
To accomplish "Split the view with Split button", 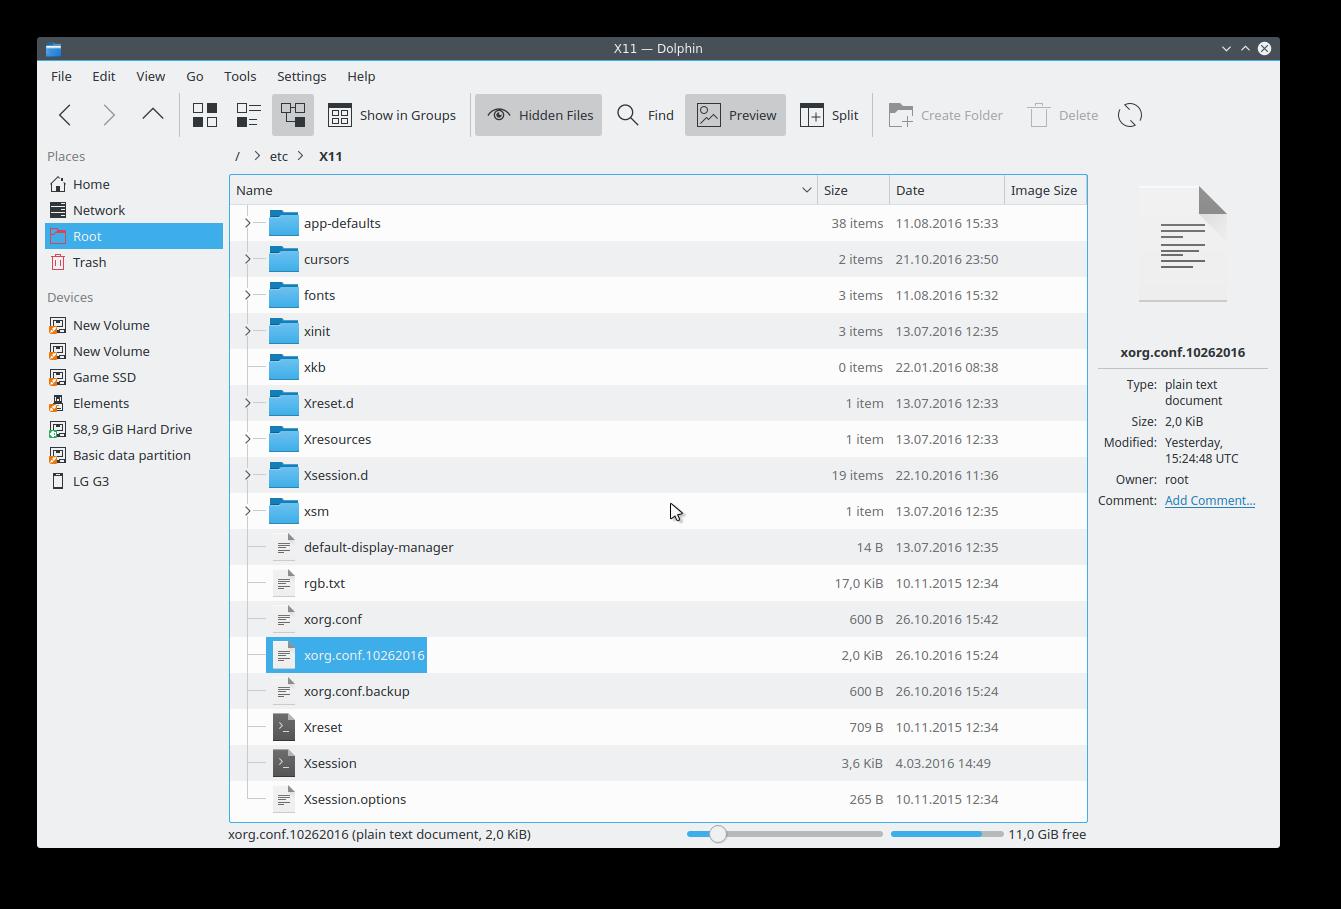I will click(x=829, y=115).
